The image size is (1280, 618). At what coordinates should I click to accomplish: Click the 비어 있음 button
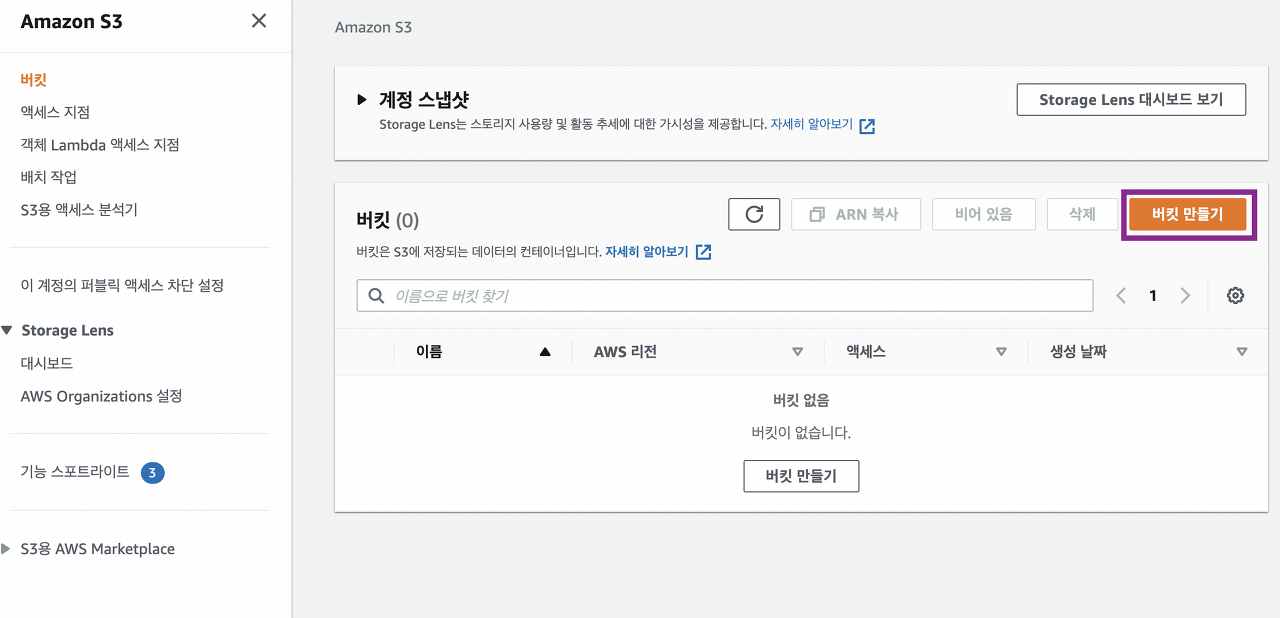(984, 214)
